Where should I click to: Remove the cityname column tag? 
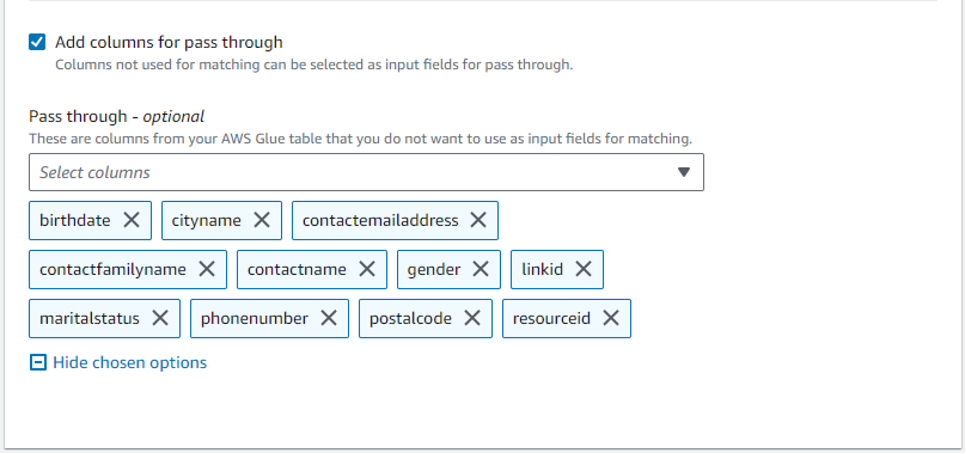262,220
